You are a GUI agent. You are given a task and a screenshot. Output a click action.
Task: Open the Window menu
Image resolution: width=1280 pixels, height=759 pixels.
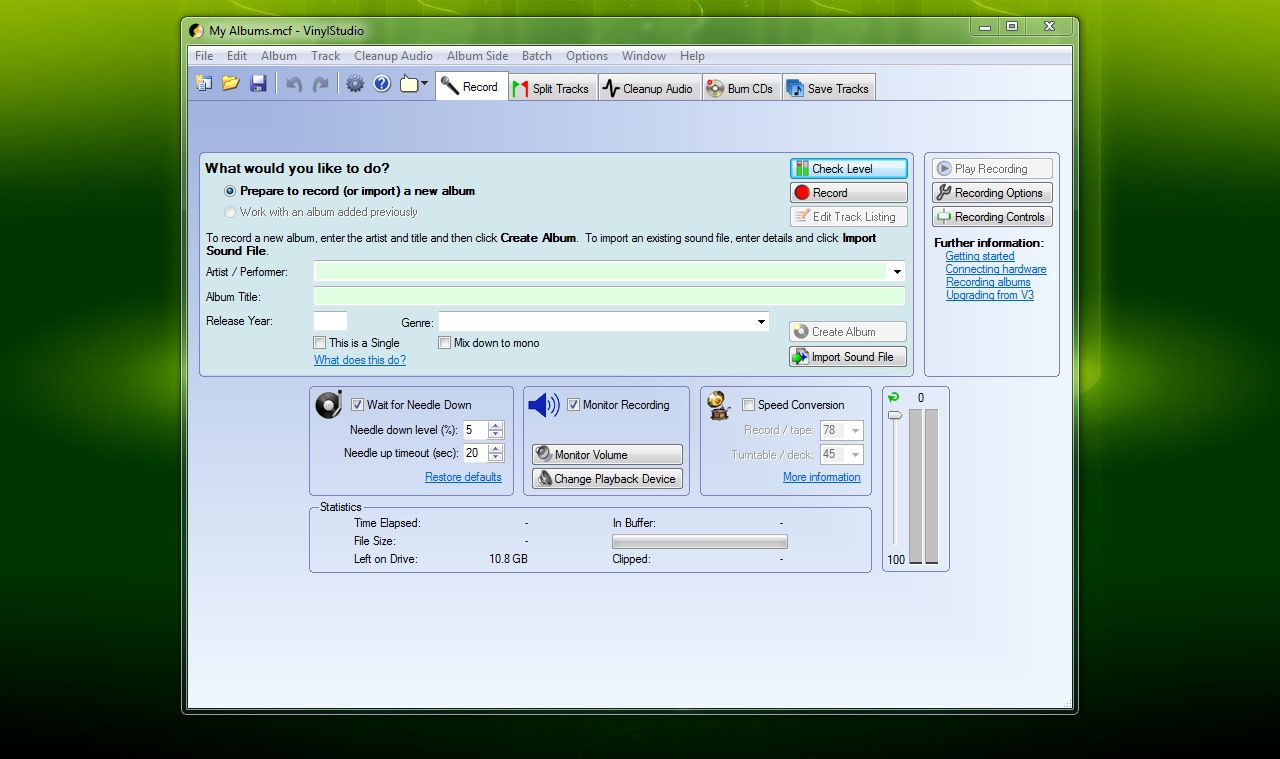pos(644,56)
